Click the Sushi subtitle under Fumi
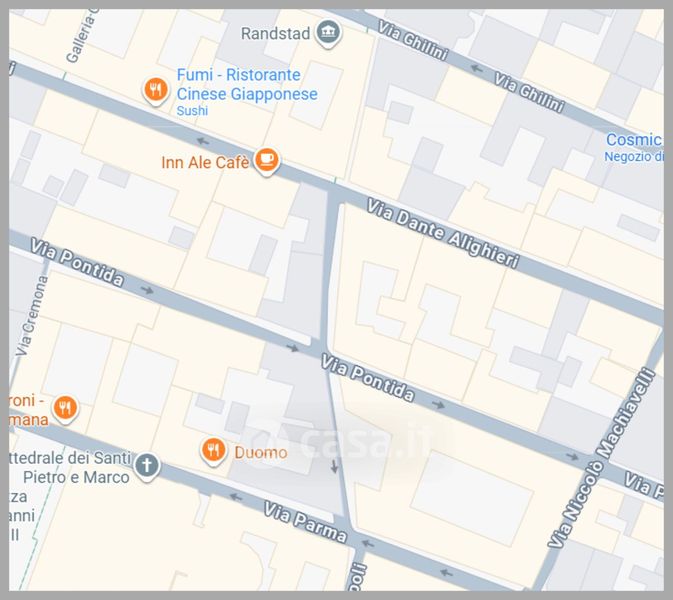Viewport: 673px width, 600px height. click(192, 111)
